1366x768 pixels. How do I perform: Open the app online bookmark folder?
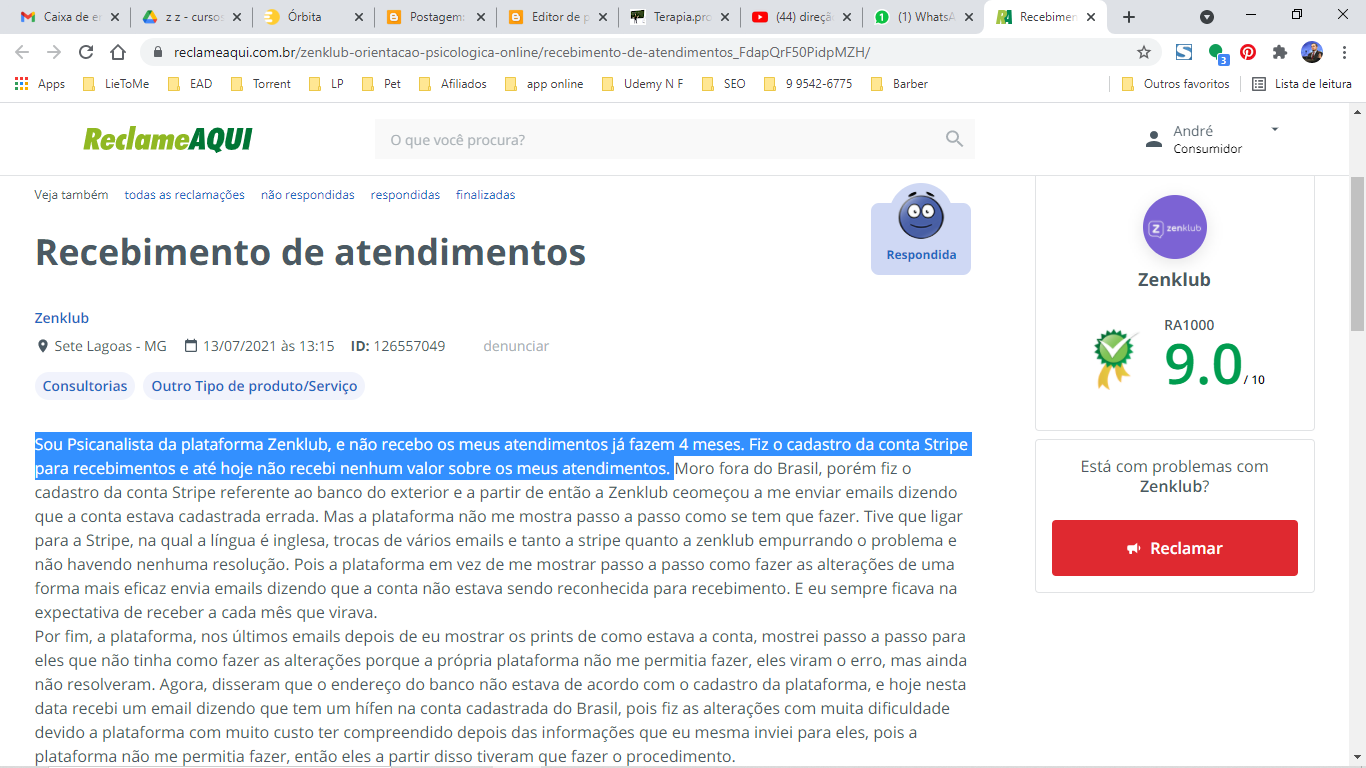[545, 84]
